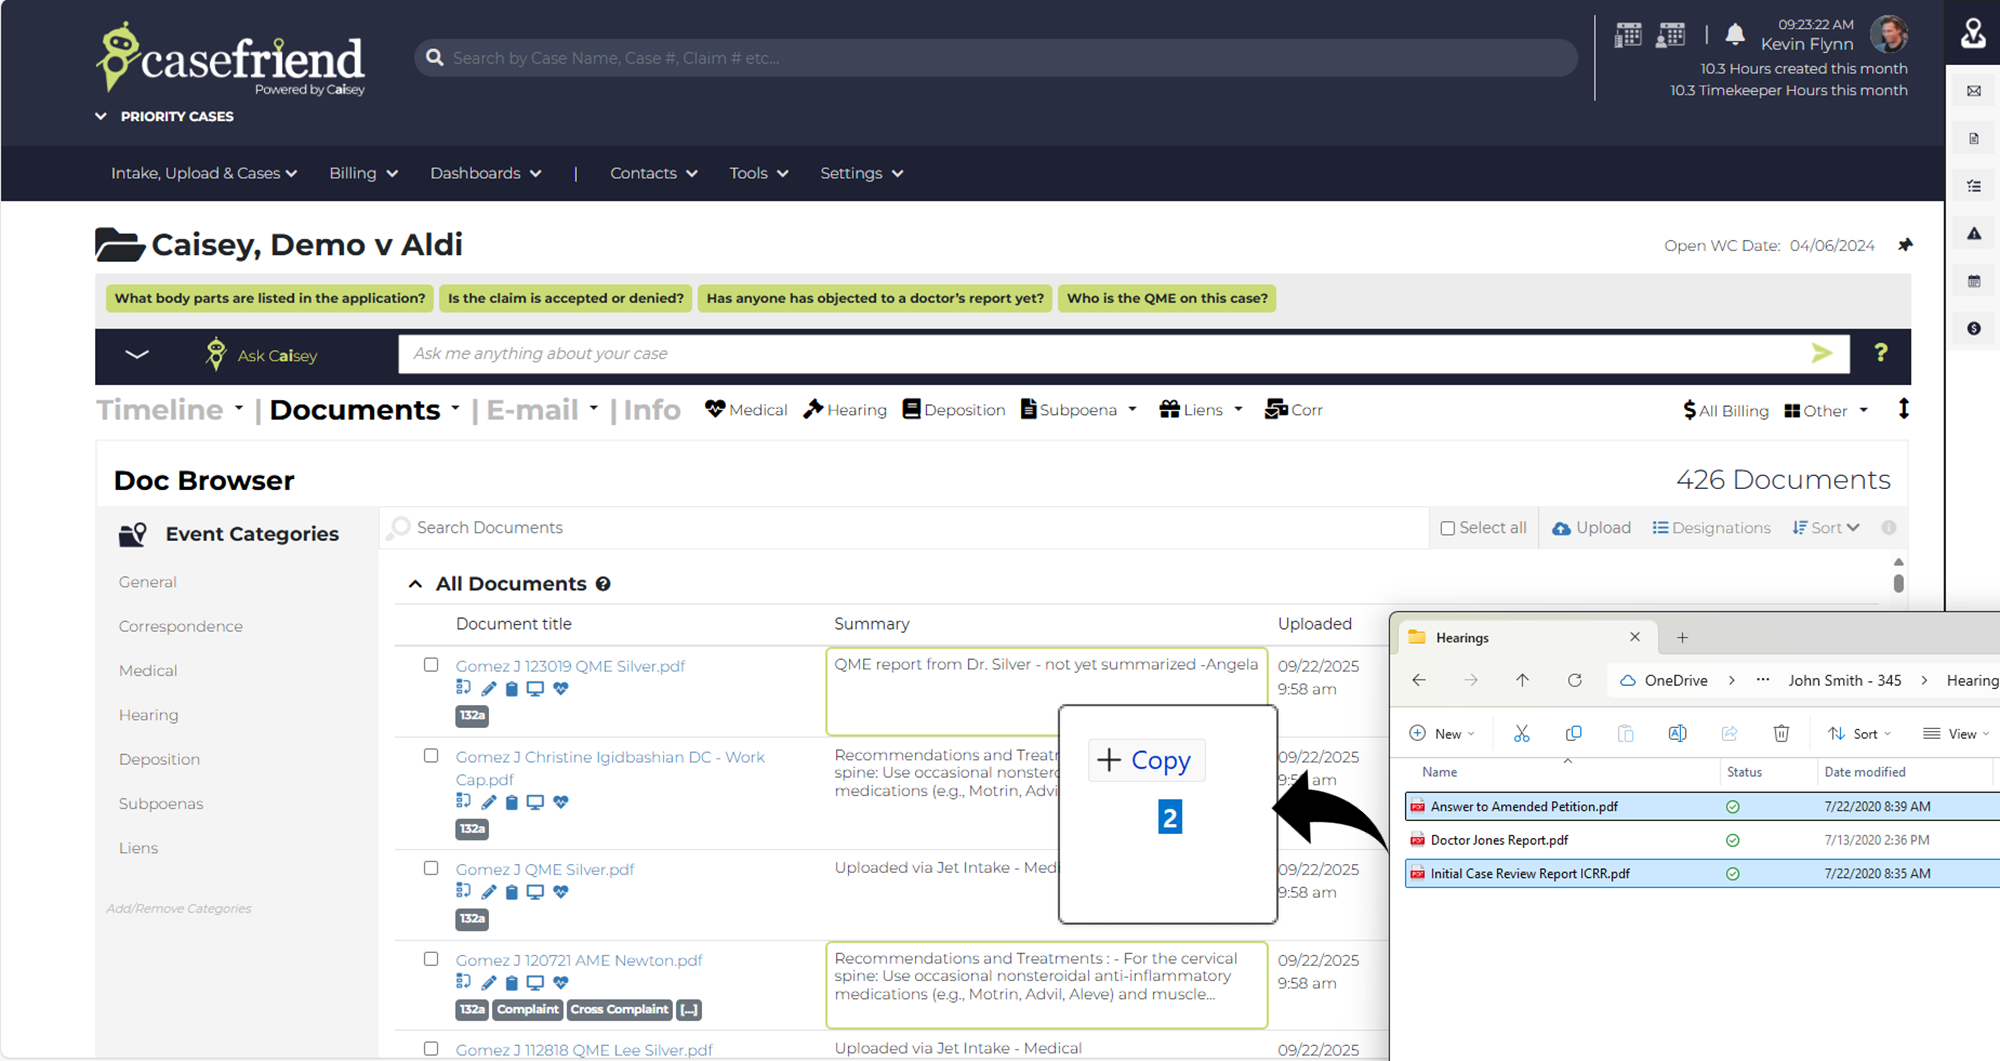Open the Sort dropdown in Doc Browser
Image resolution: width=2000 pixels, height=1061 pixels.
click(x=1826, y=528)
